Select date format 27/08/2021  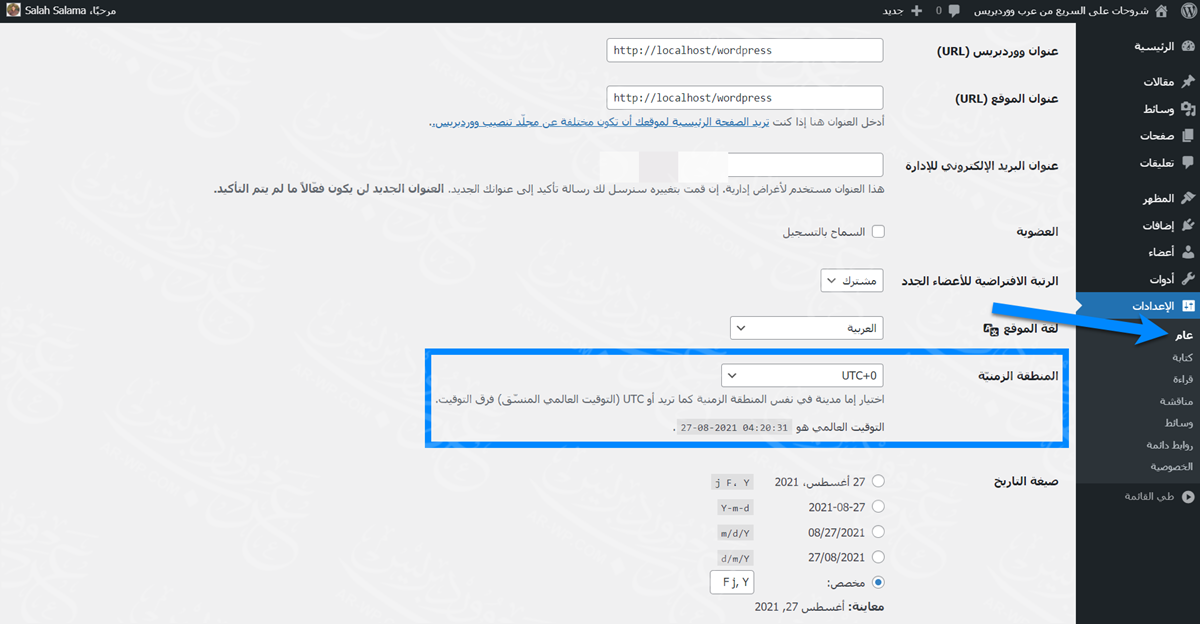(878, 557)
